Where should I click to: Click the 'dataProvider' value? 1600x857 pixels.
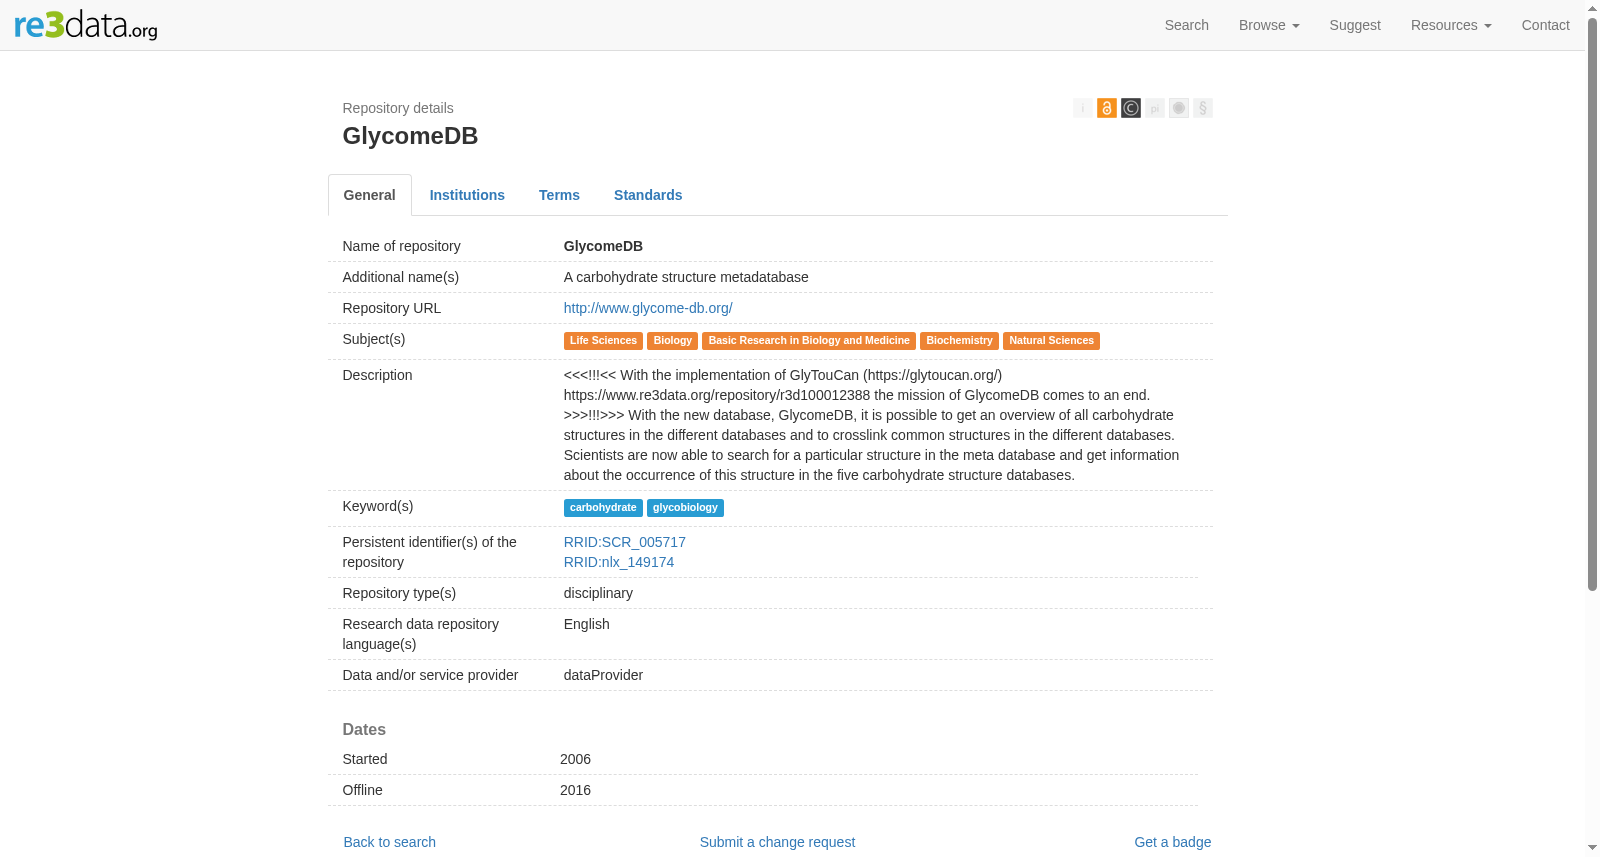[603, 675]
